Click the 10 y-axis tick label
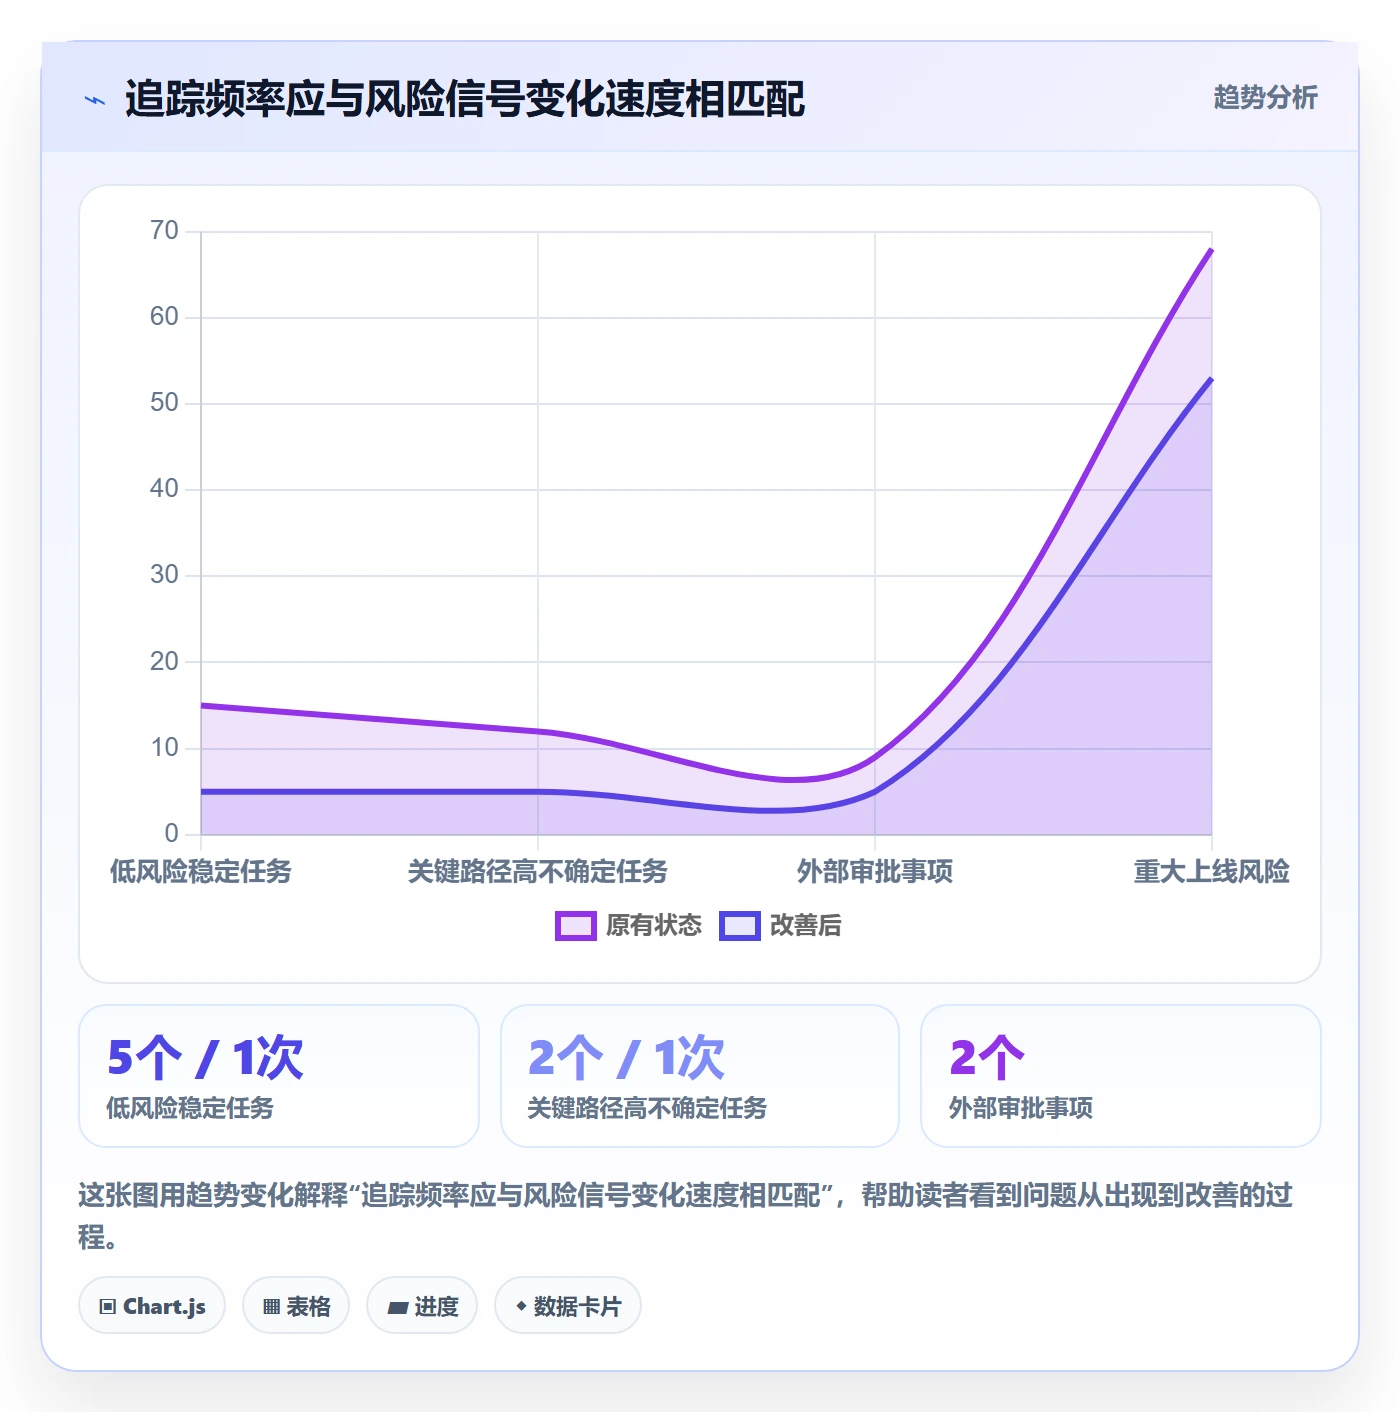Image resolution: width=1400 pixels, height=1412 pixels. [164, 748]
